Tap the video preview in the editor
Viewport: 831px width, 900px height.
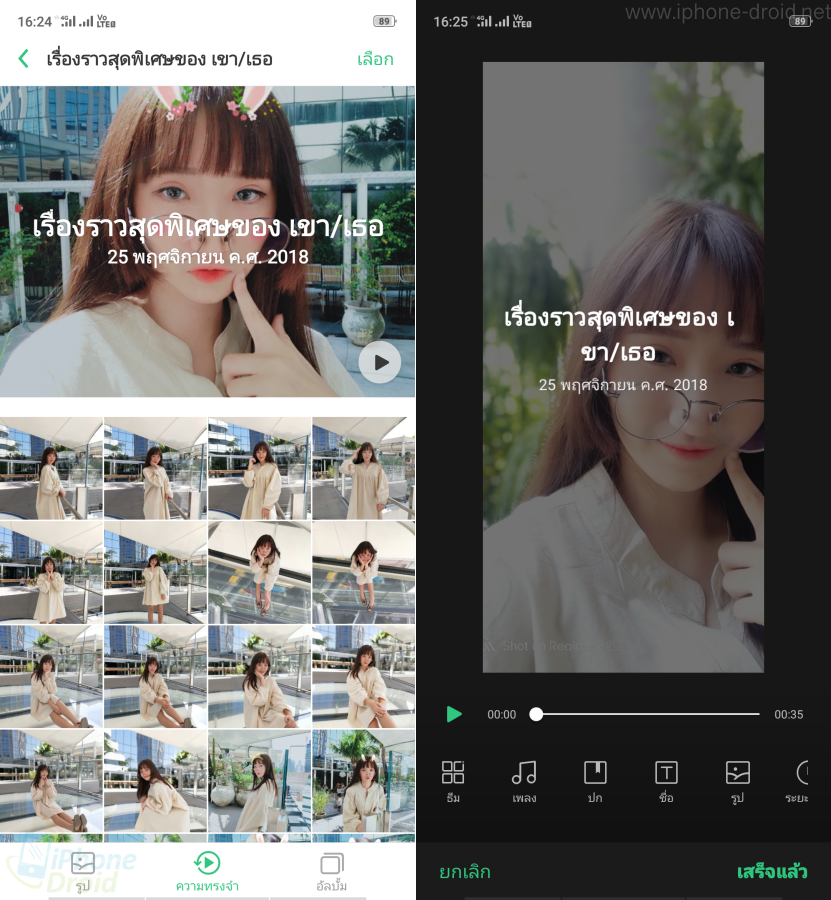point(623,367)
